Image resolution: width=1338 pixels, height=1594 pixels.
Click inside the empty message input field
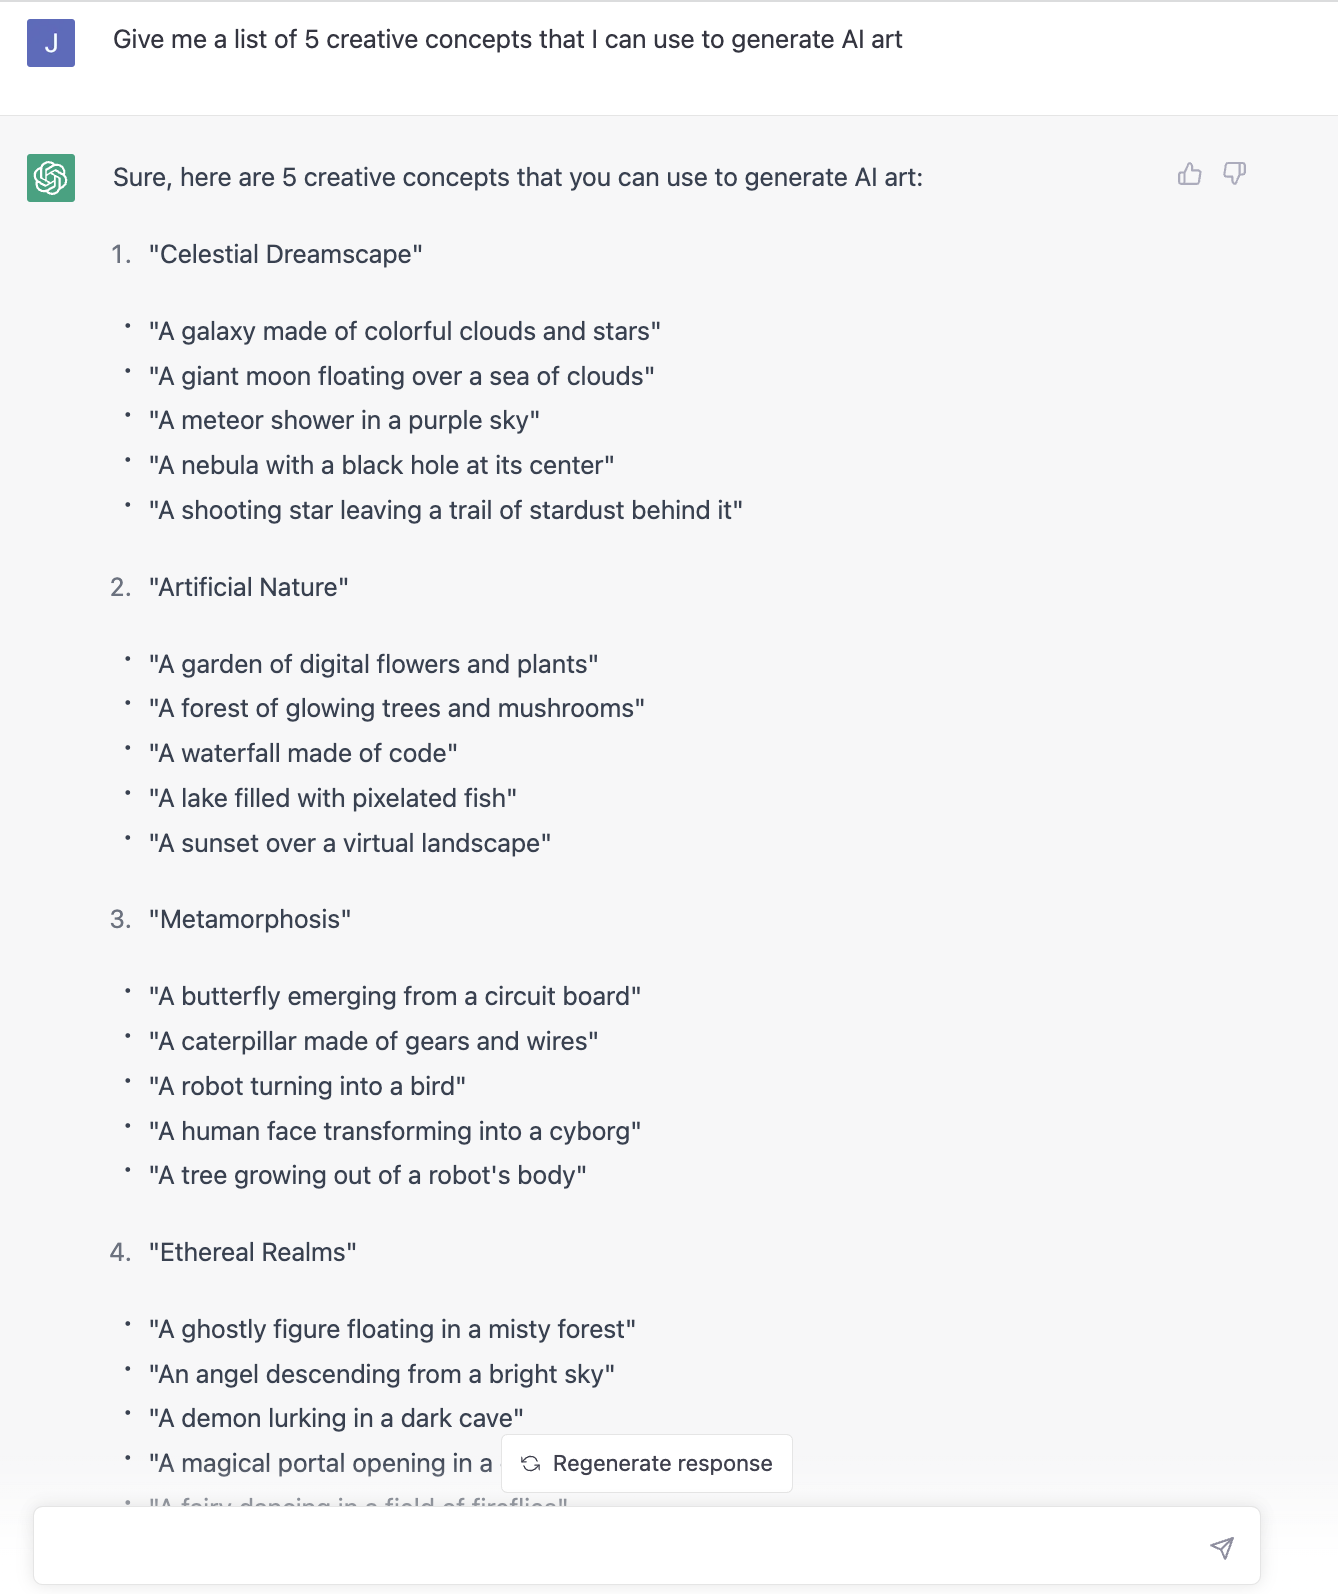600,1546
